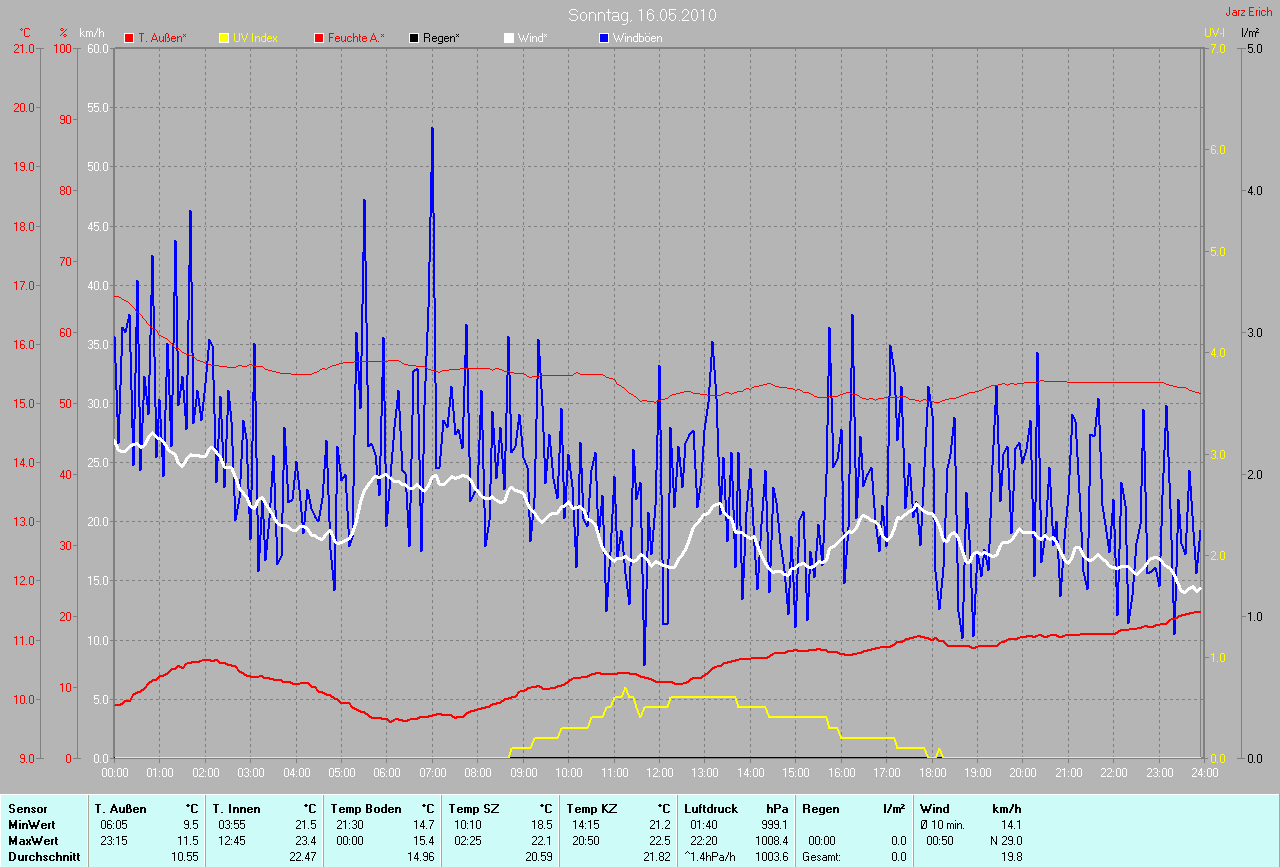This screenshot has height=867, width=1280.
Task: Click the T. Innen column header
Action: (x=236, y=808)
